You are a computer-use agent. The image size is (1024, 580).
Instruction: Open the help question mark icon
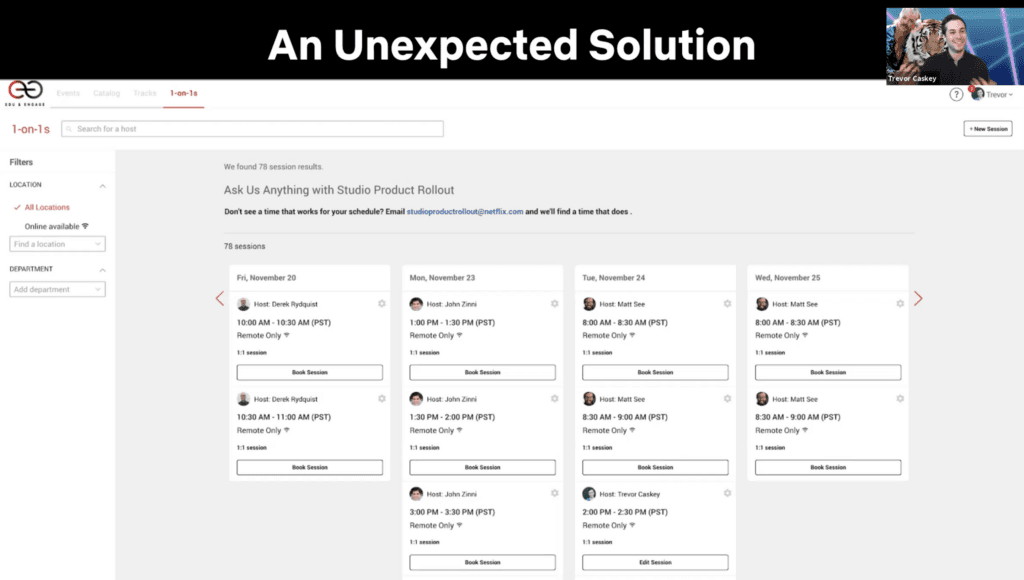pos(955,95)
